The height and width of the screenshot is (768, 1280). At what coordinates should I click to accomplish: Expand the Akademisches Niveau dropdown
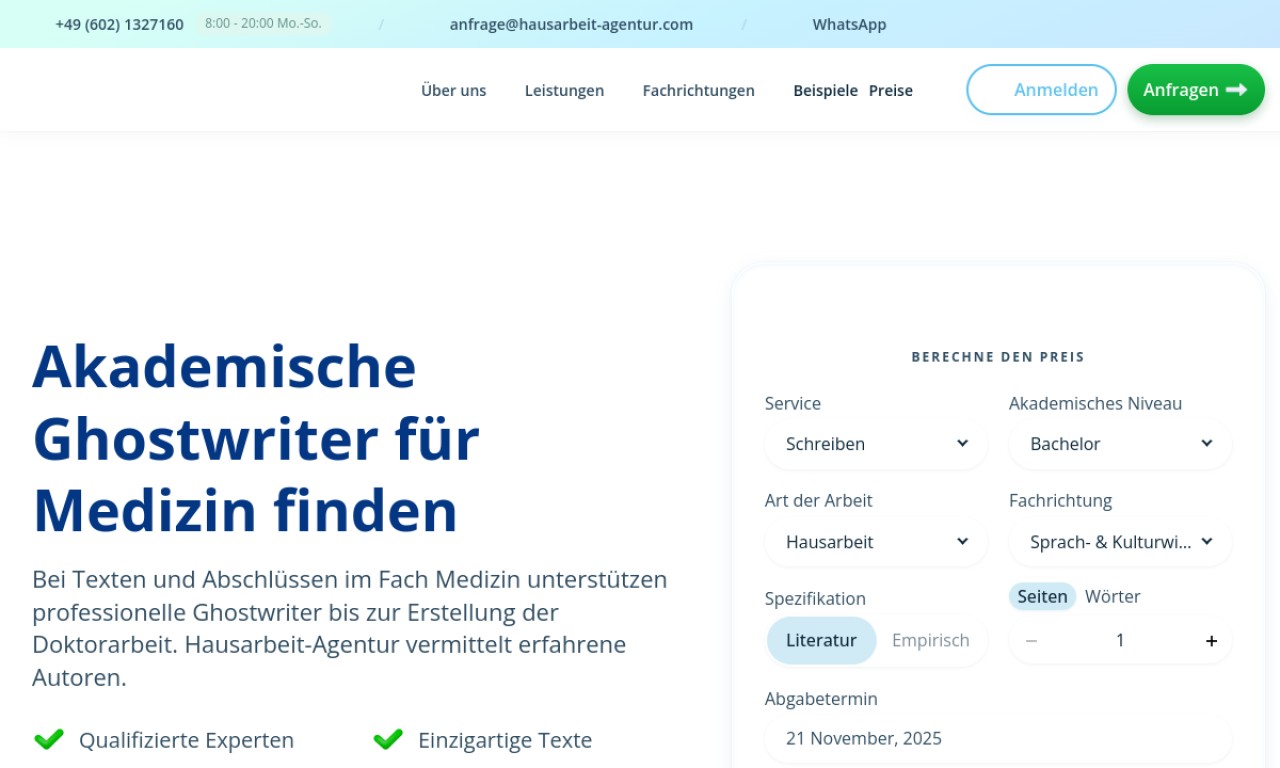point(1120,444)
